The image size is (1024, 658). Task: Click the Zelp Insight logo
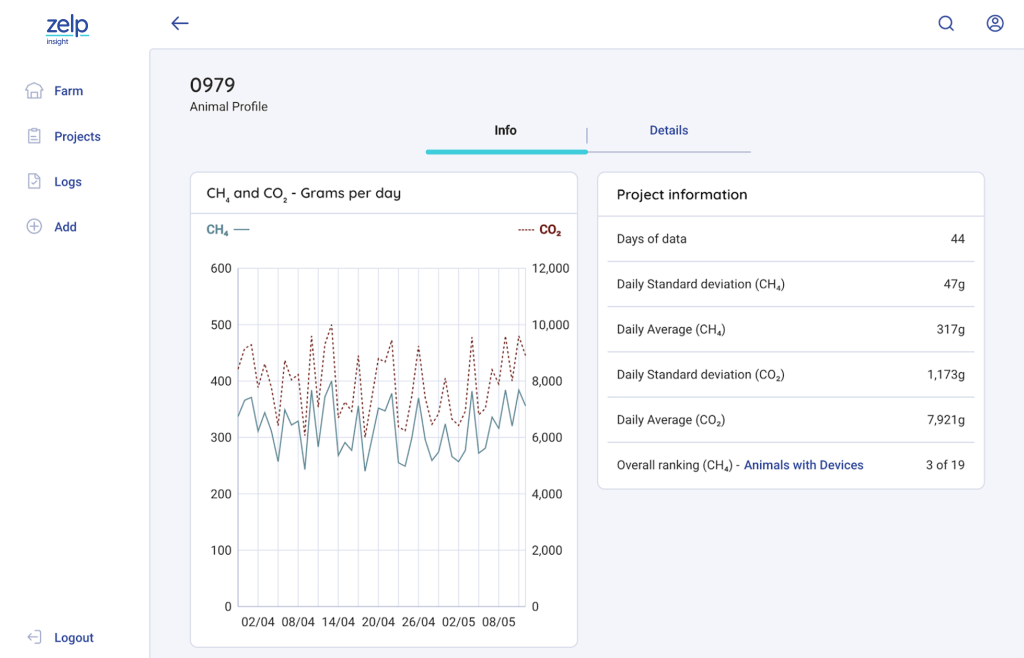tap(67, 29)
